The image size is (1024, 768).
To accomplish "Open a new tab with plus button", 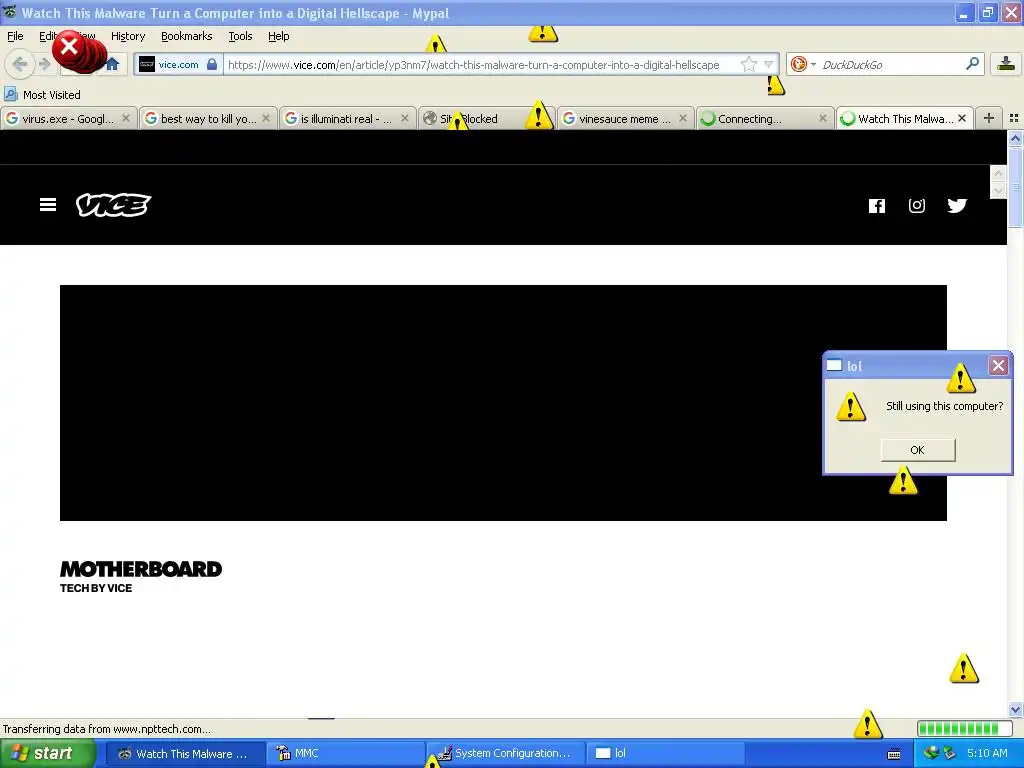I will [989, 118].
